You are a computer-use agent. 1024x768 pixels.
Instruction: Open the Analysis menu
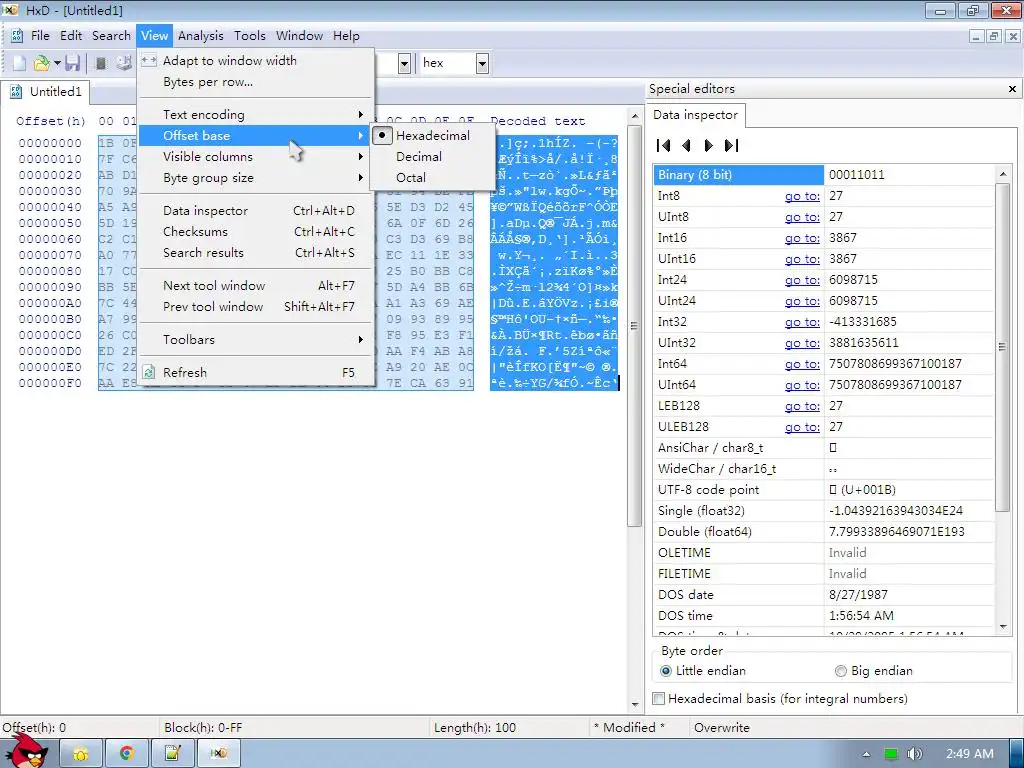200,36
